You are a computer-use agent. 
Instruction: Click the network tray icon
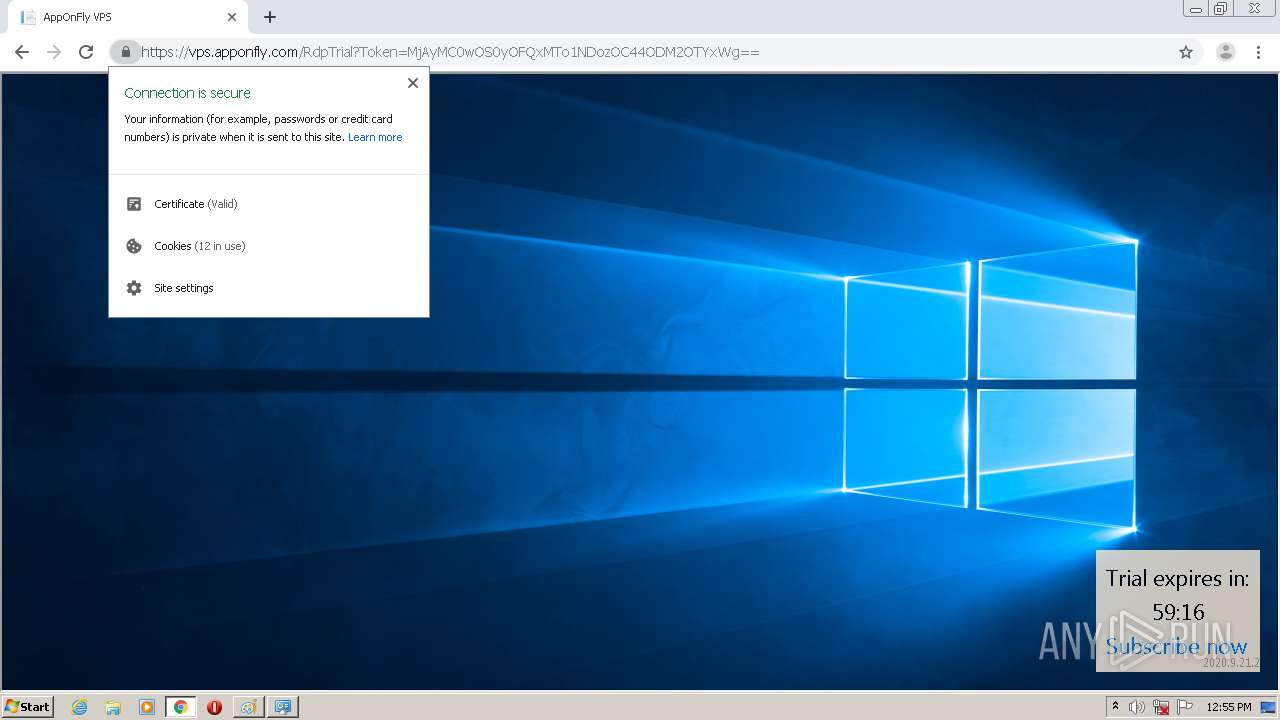click(x=1161, y=707)
